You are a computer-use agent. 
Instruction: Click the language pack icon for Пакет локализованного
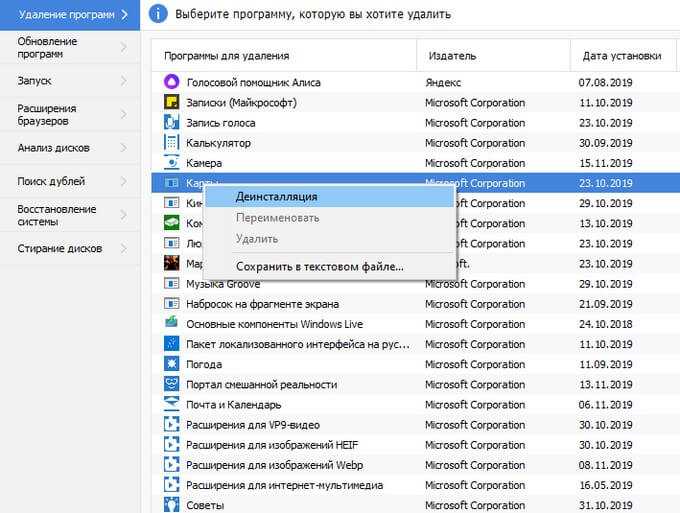click(x=171, y=343)
